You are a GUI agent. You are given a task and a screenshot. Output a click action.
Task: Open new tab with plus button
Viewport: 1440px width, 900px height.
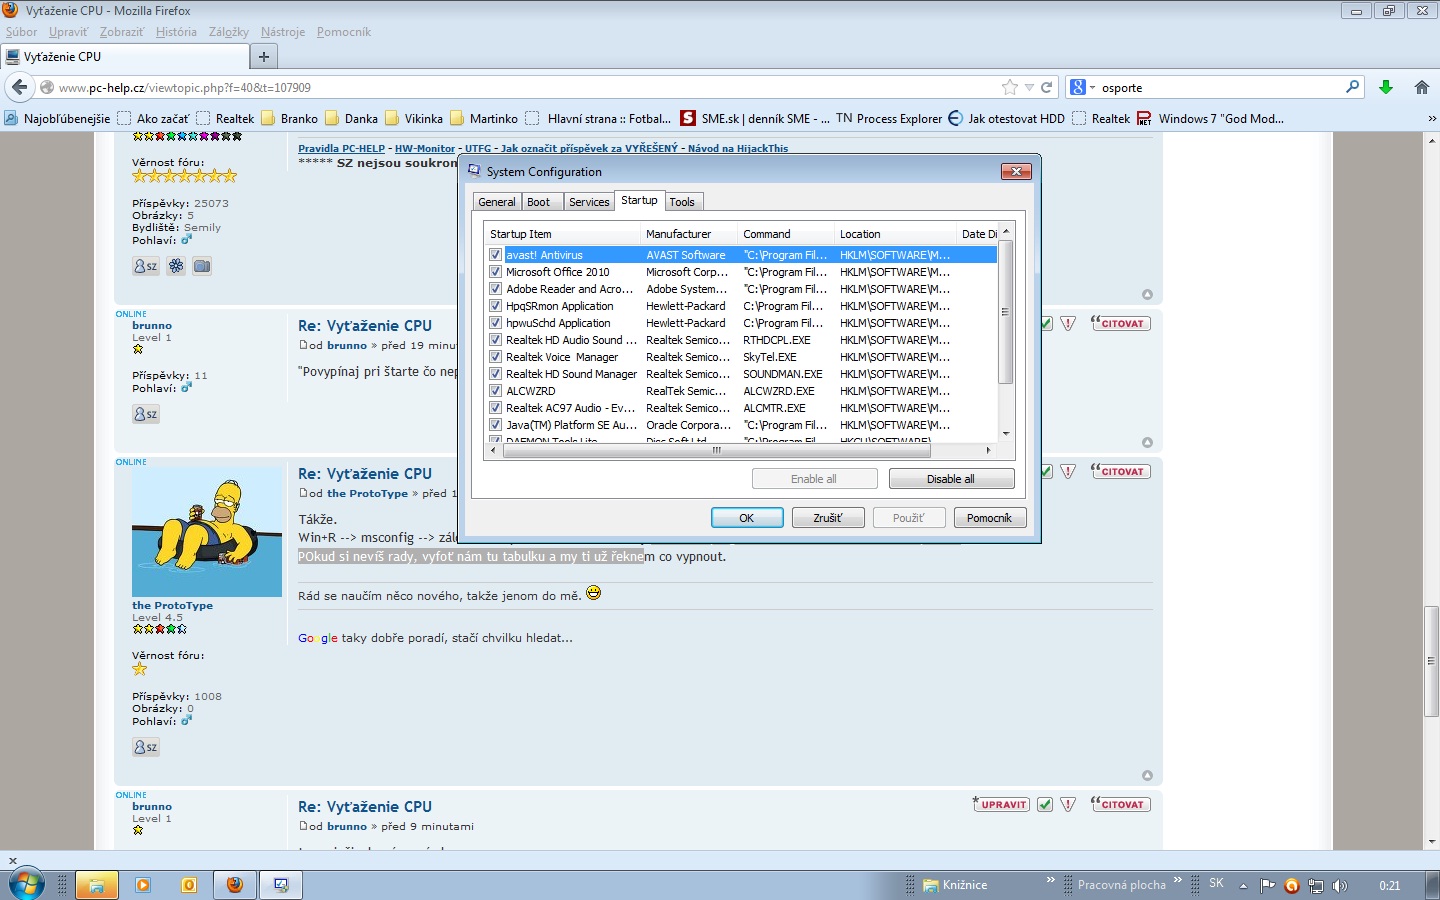(x=264, y=57)
